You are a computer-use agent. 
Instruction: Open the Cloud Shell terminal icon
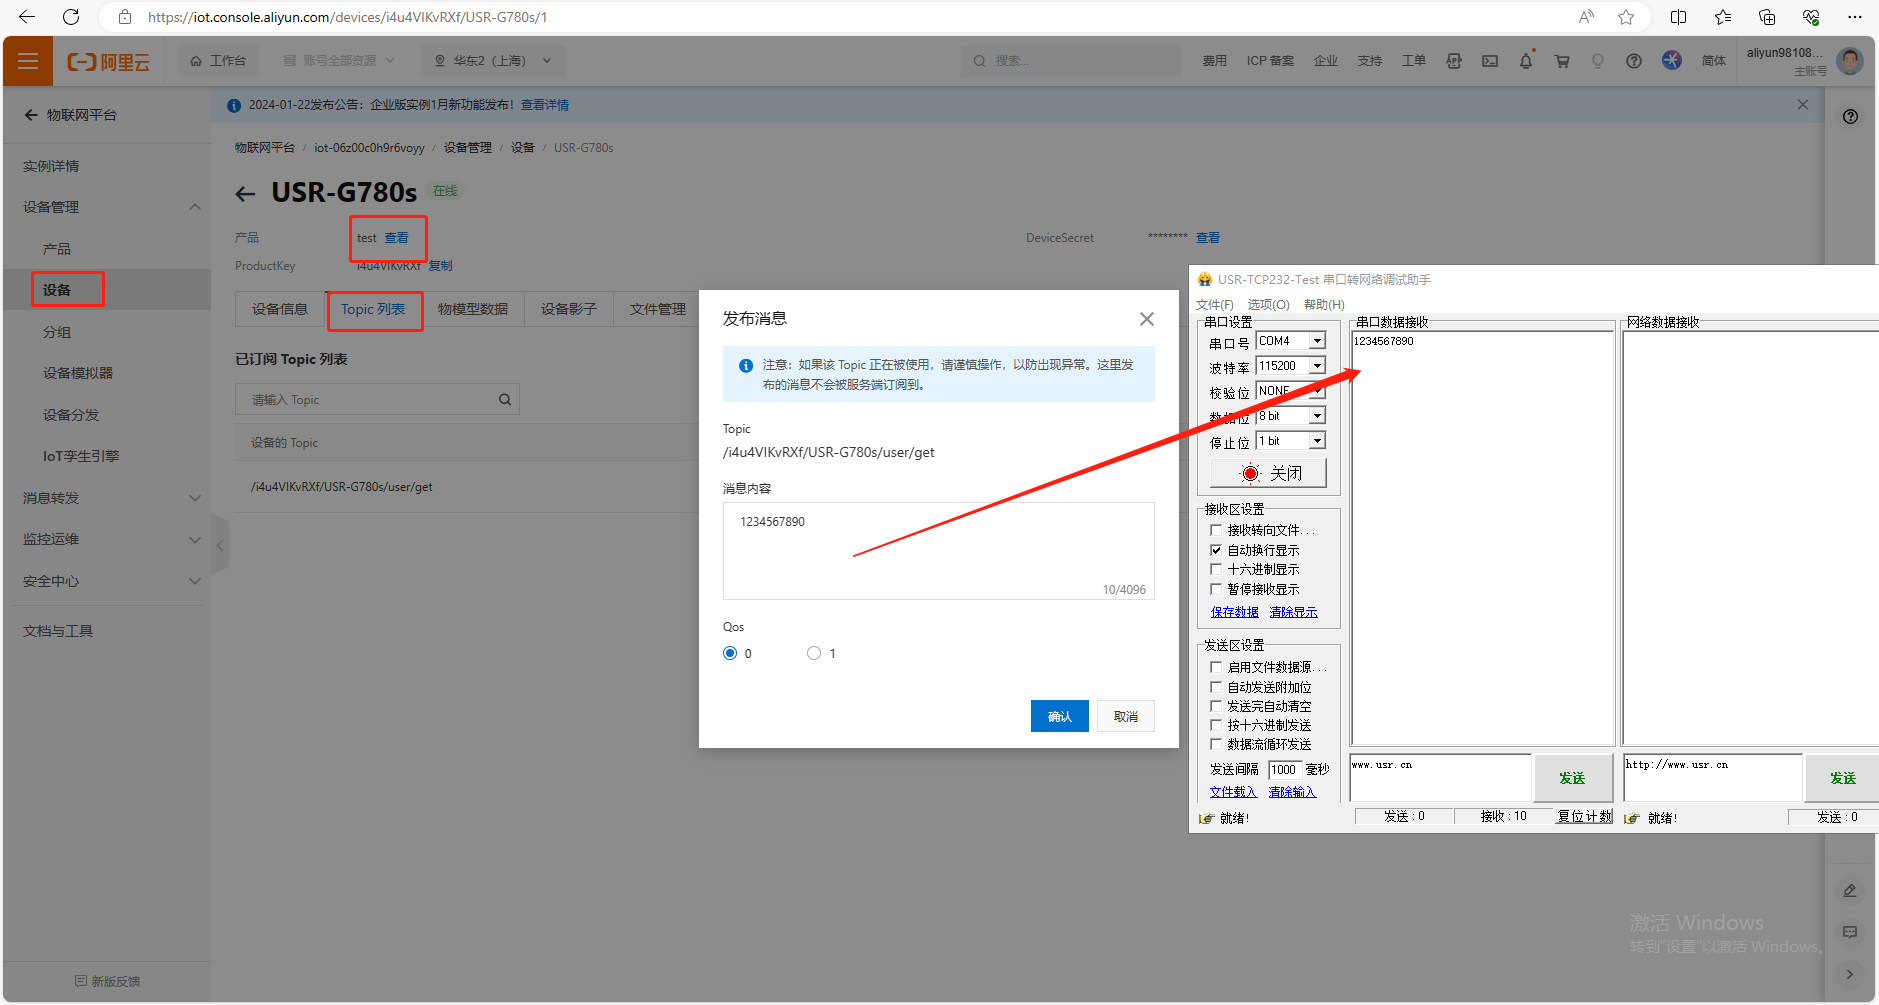[1489, 61]
